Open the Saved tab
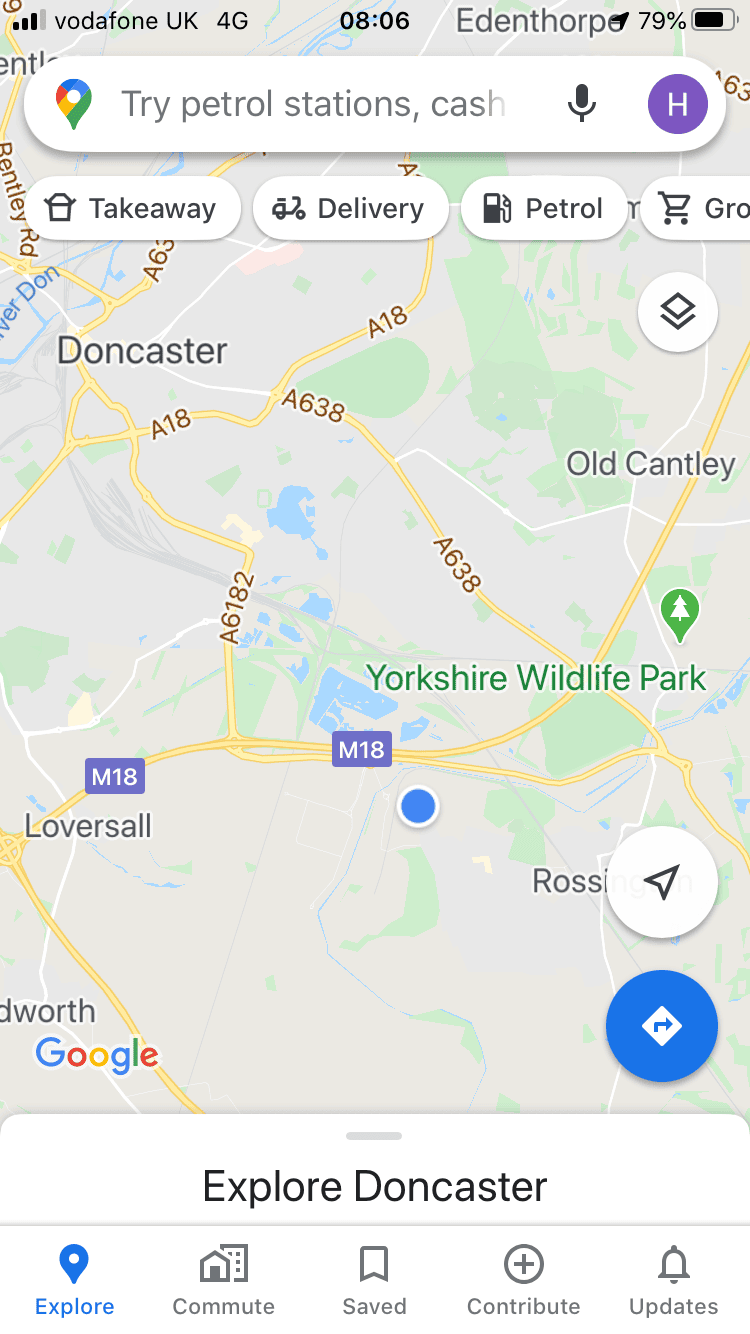 (x=374, y=1280)
